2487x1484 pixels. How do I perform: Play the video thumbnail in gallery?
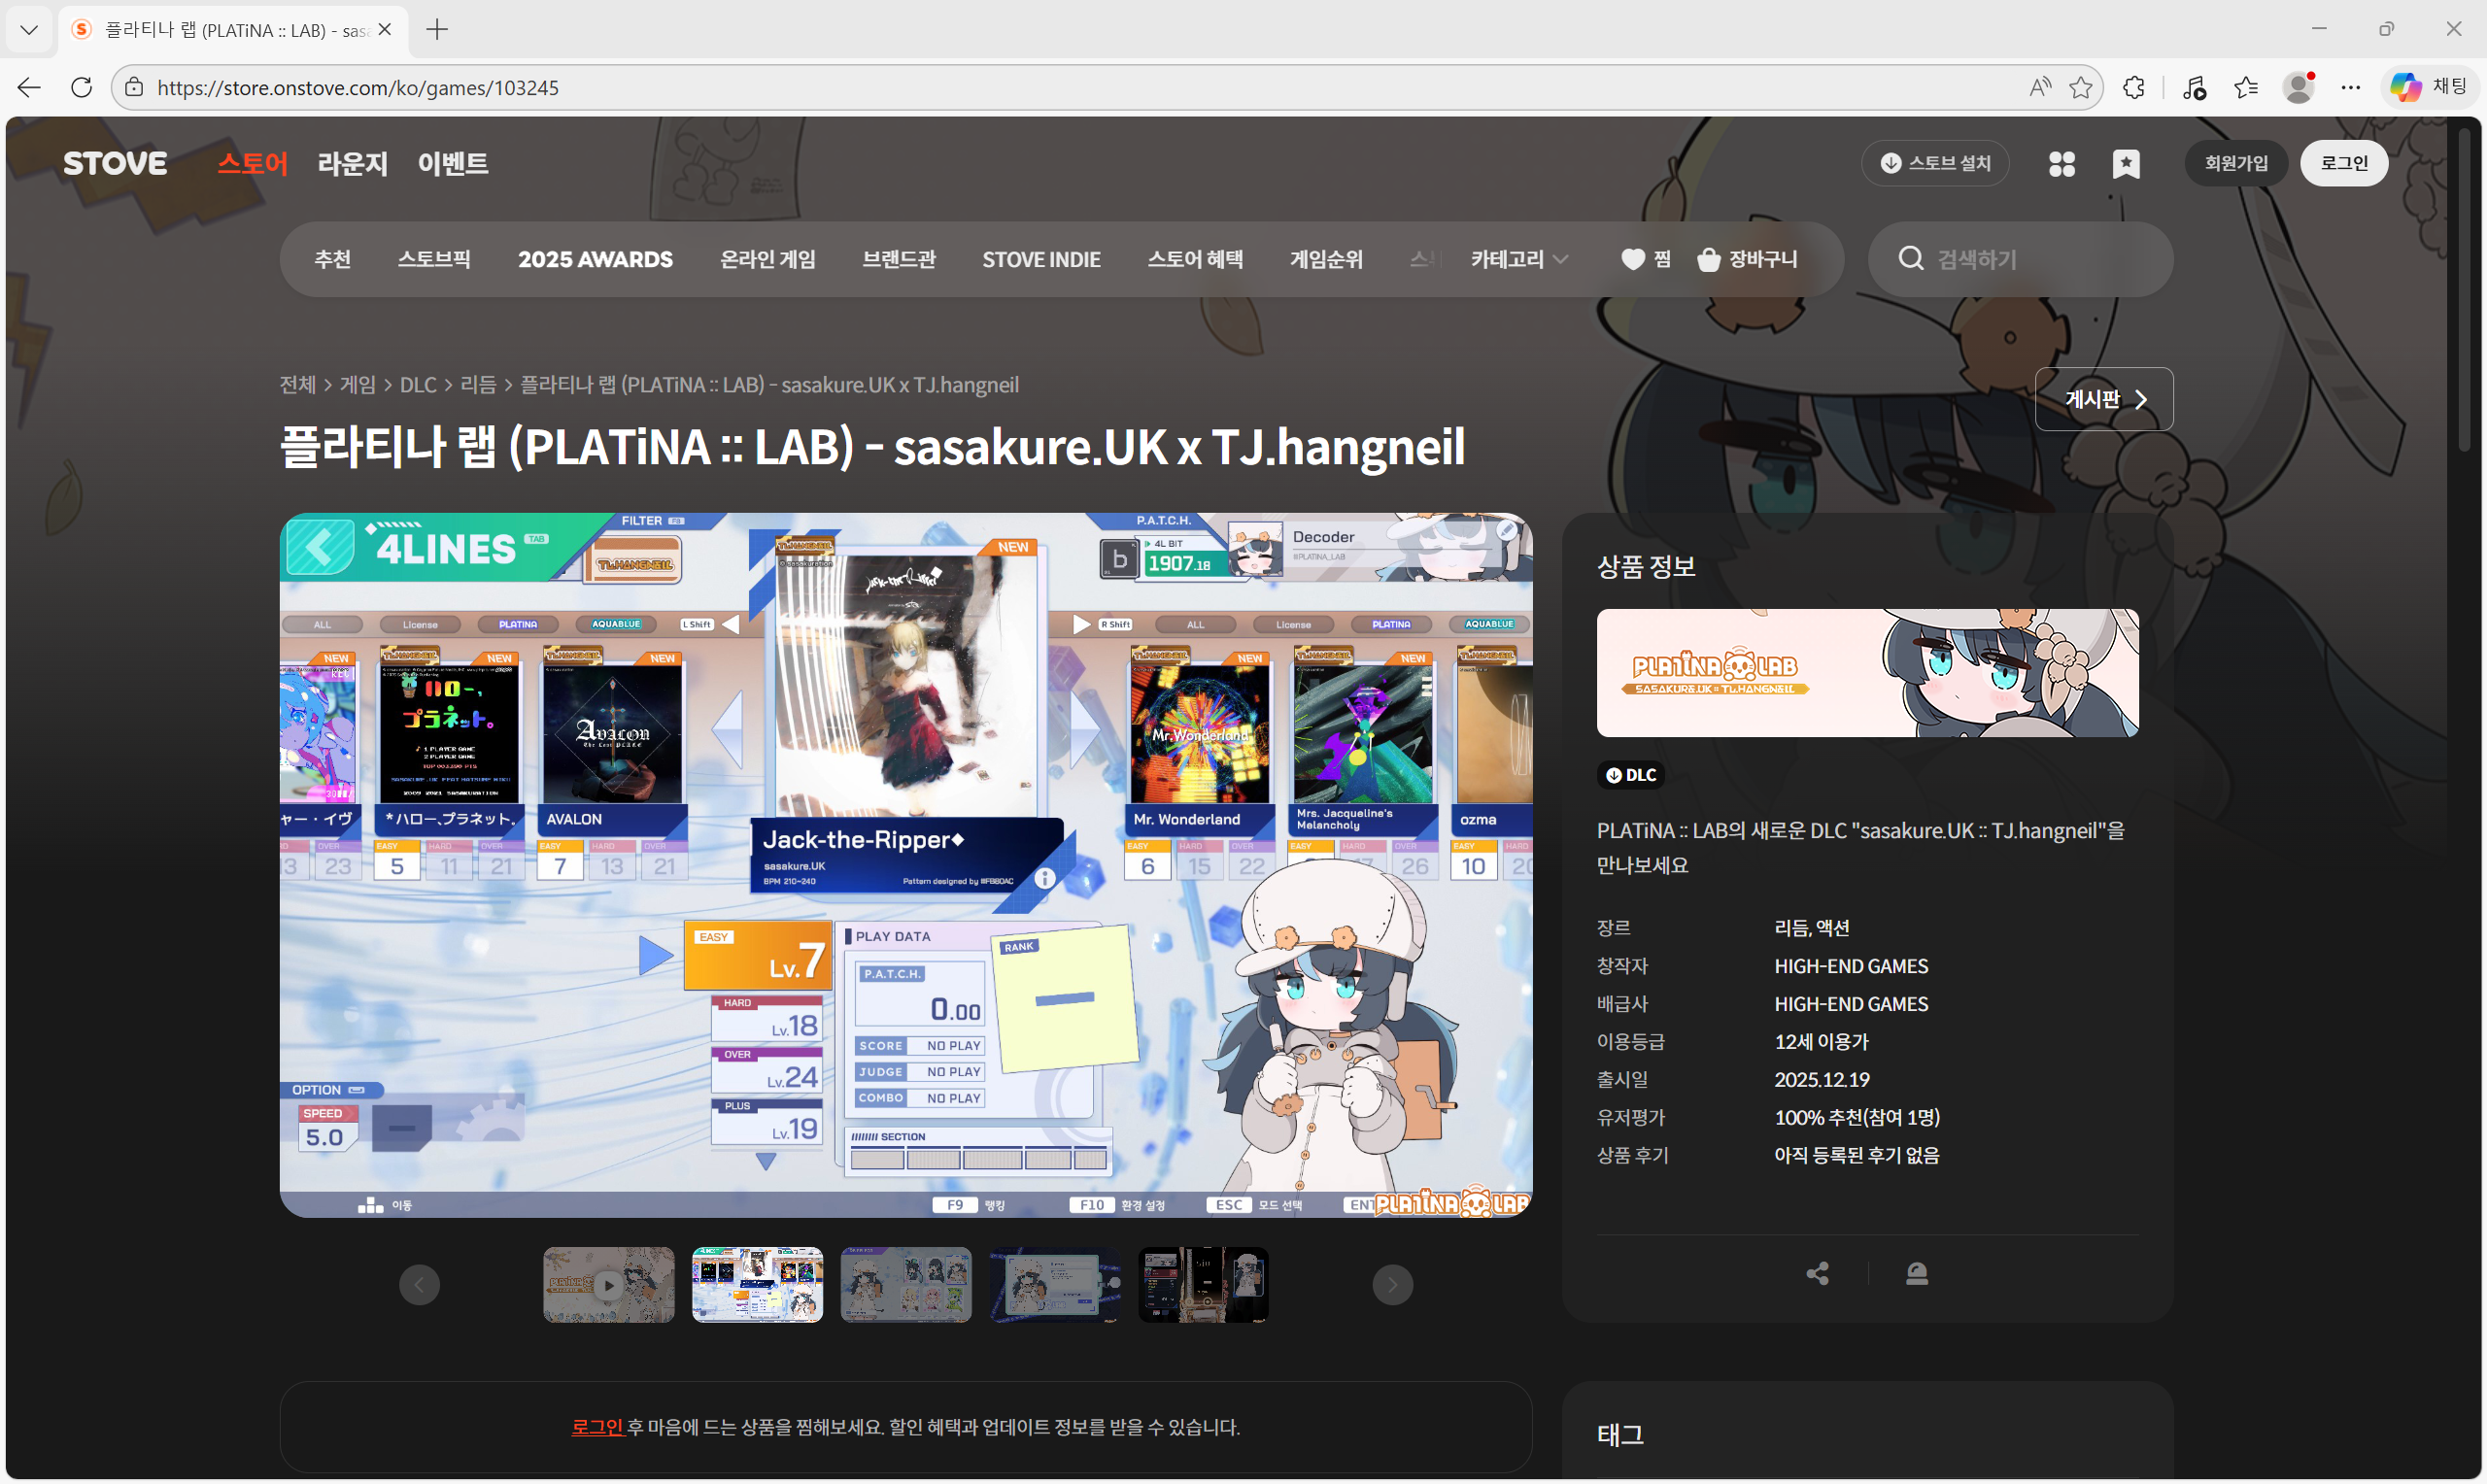pos(608,1284)
